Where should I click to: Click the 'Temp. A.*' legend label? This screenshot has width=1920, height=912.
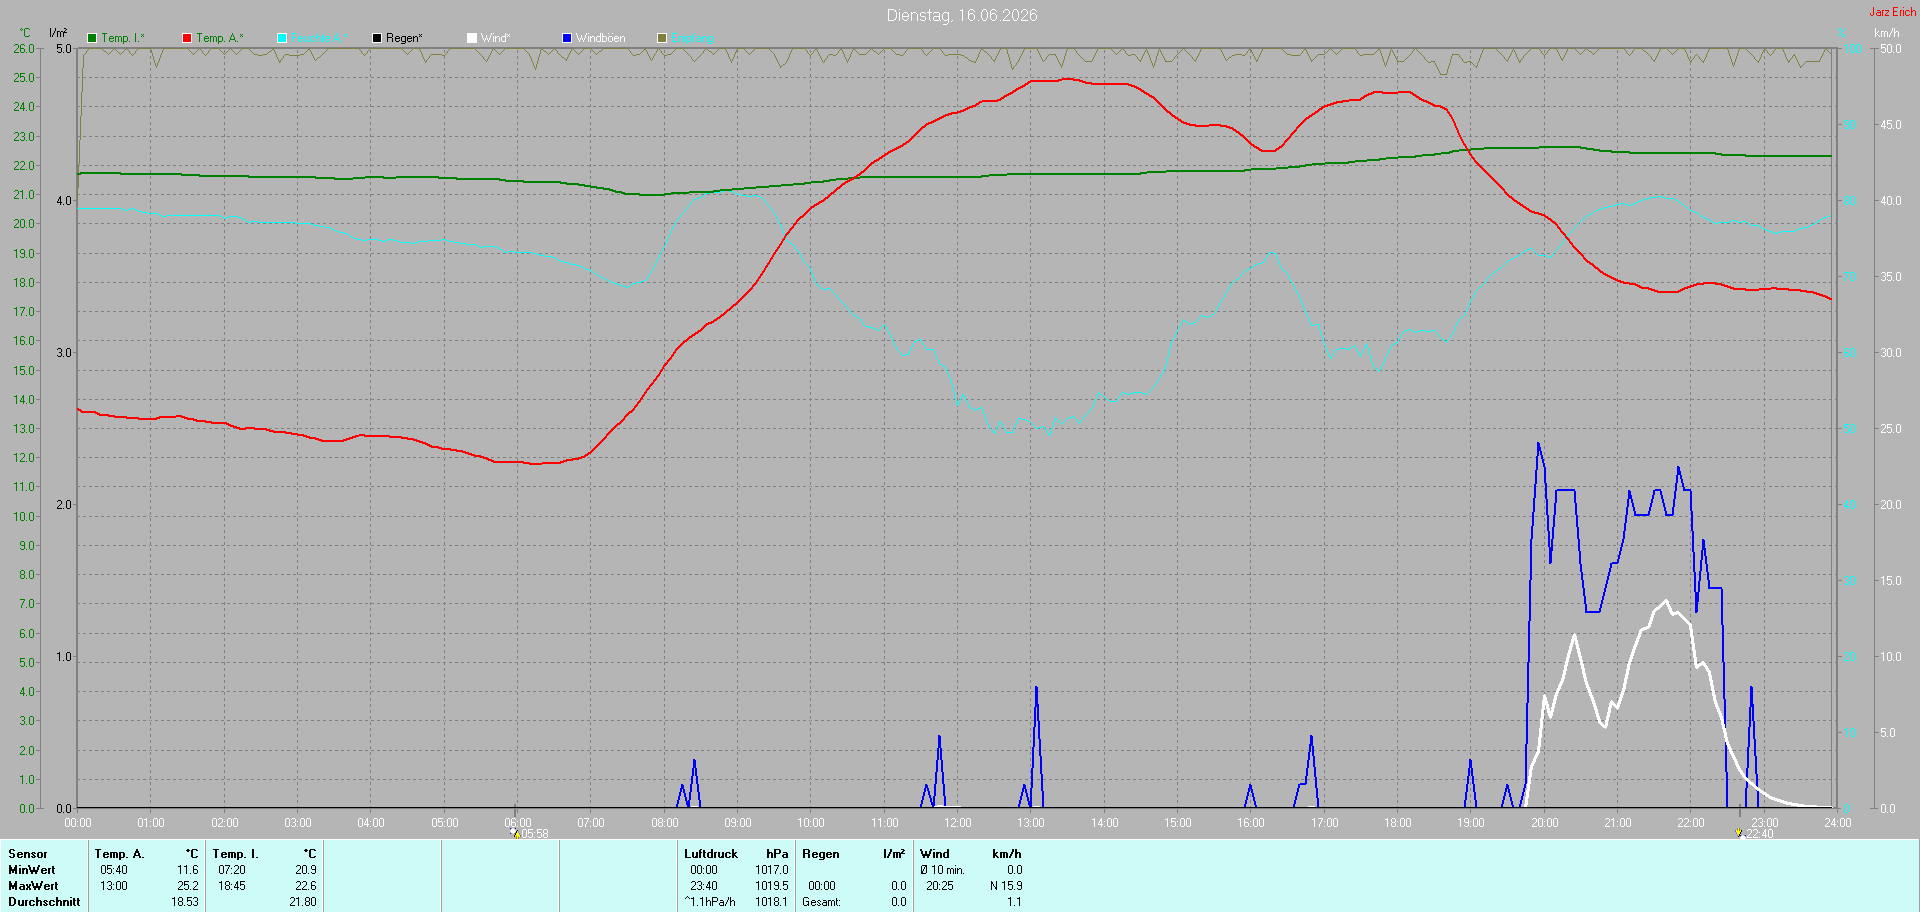click(x=220, y=38)
